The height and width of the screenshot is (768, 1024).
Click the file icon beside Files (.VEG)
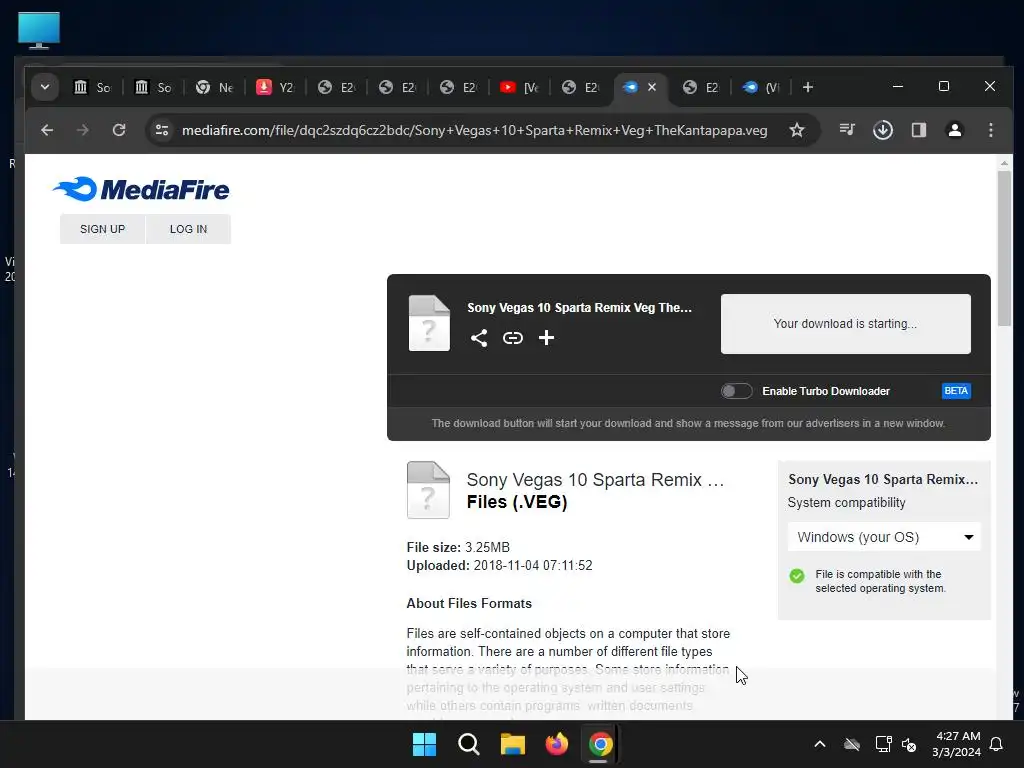pos(428,490)
